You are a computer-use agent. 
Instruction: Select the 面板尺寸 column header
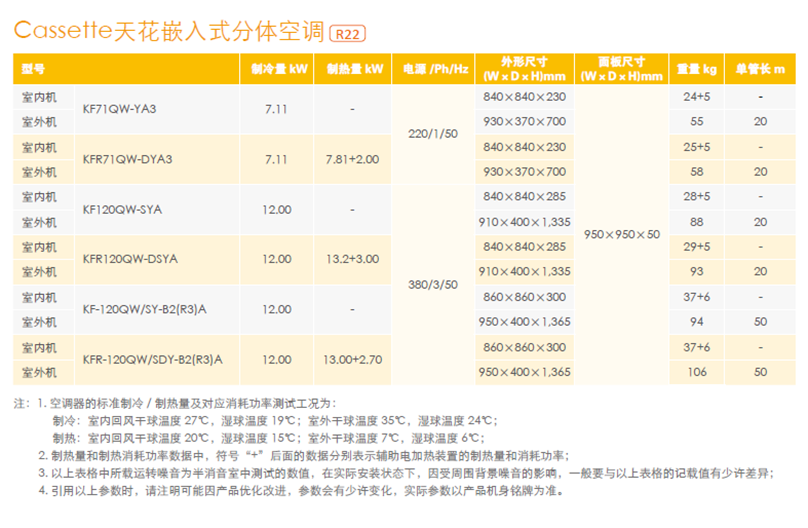[622, 69]
